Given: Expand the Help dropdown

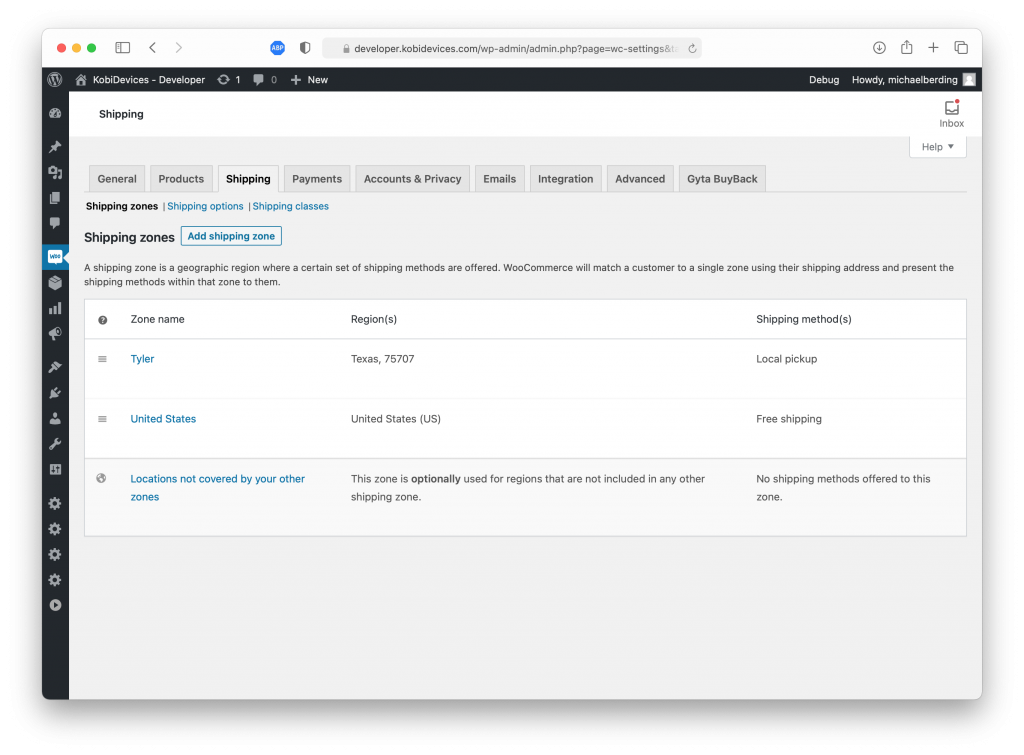Looking at the screenshot, I should pyautogui.click(x=938, y=147).
